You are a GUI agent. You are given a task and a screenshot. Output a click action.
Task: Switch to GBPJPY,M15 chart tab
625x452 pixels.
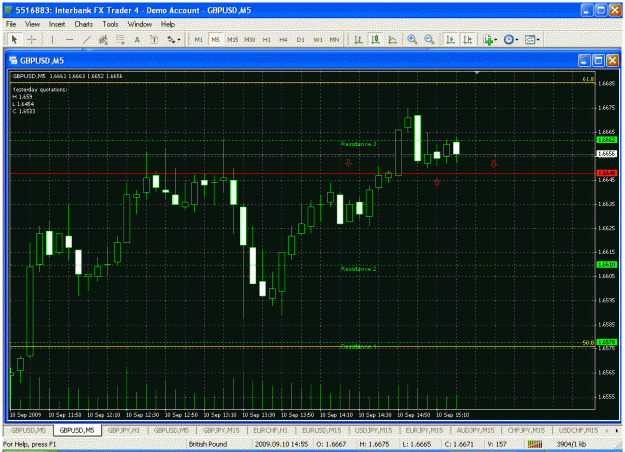coord(221,430)
